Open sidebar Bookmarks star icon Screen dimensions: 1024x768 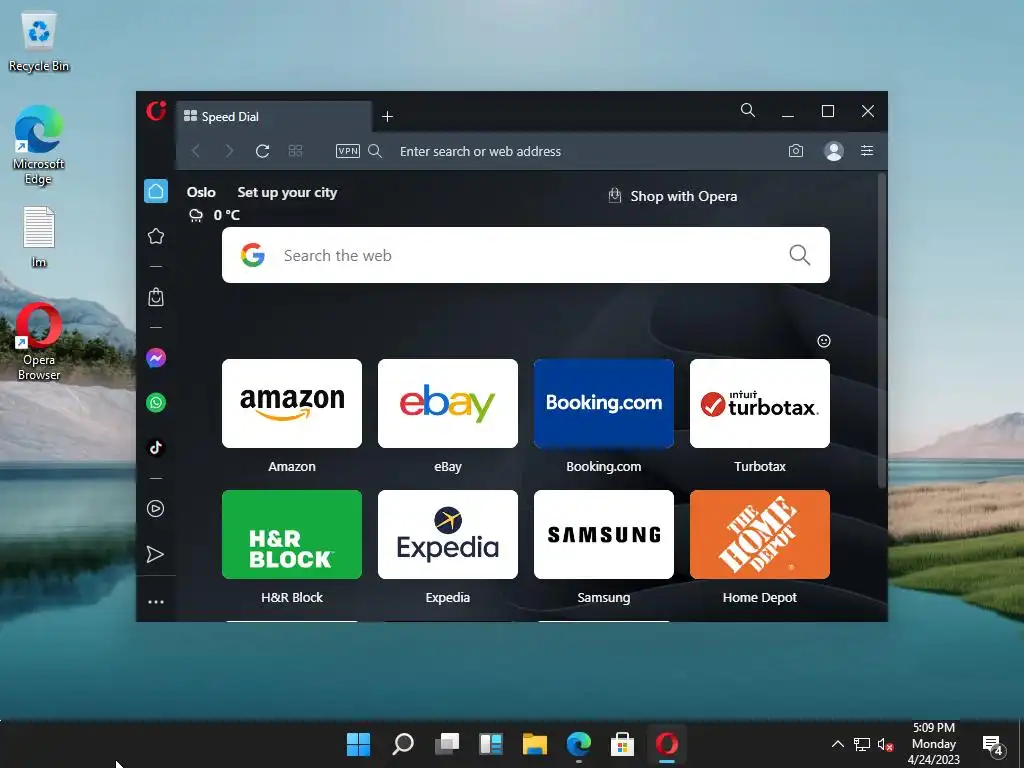pyautogui.click(x=156, y=236)
